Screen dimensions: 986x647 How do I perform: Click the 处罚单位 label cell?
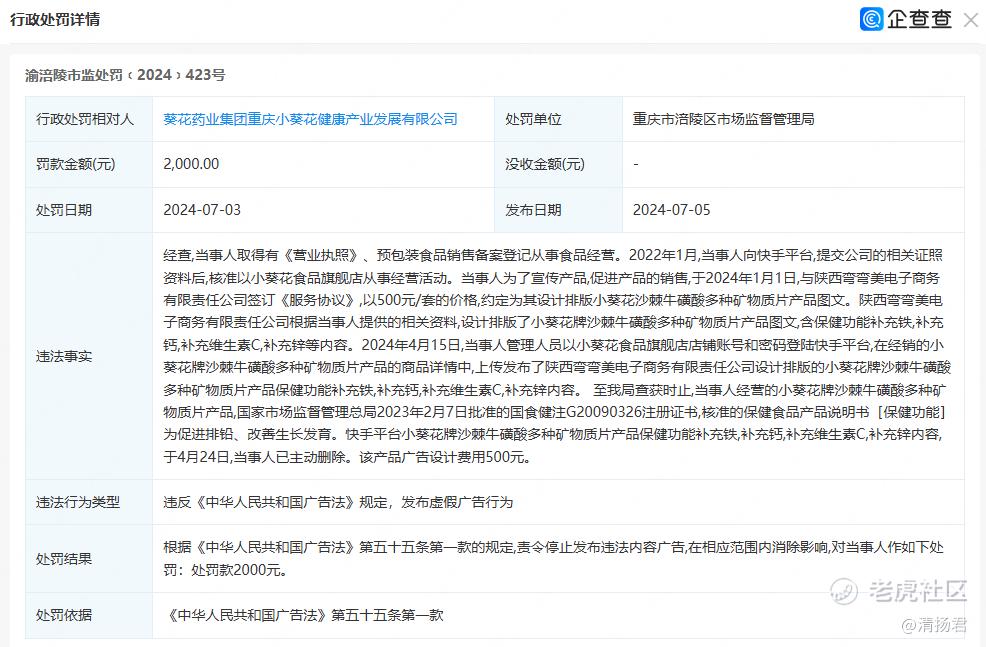(558, 119)
